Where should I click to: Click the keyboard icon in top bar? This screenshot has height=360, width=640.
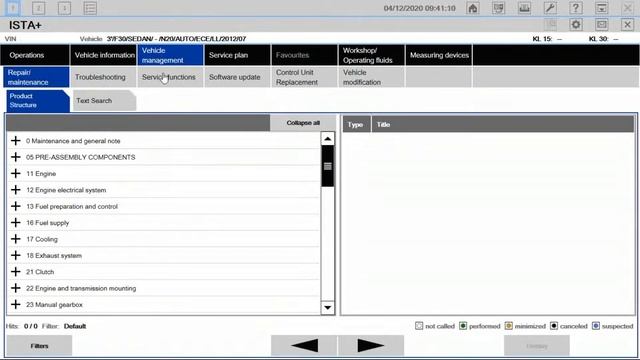pyautogui.click(x=524, y=8)
